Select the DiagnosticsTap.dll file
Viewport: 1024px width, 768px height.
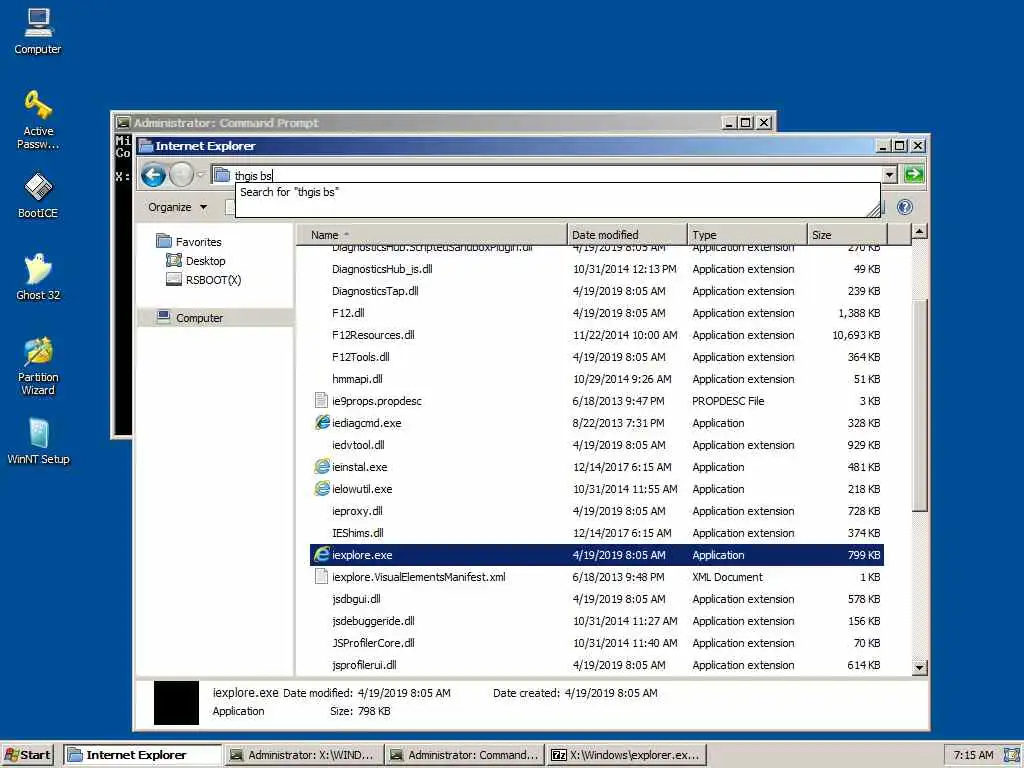click(x=375, y=291)
